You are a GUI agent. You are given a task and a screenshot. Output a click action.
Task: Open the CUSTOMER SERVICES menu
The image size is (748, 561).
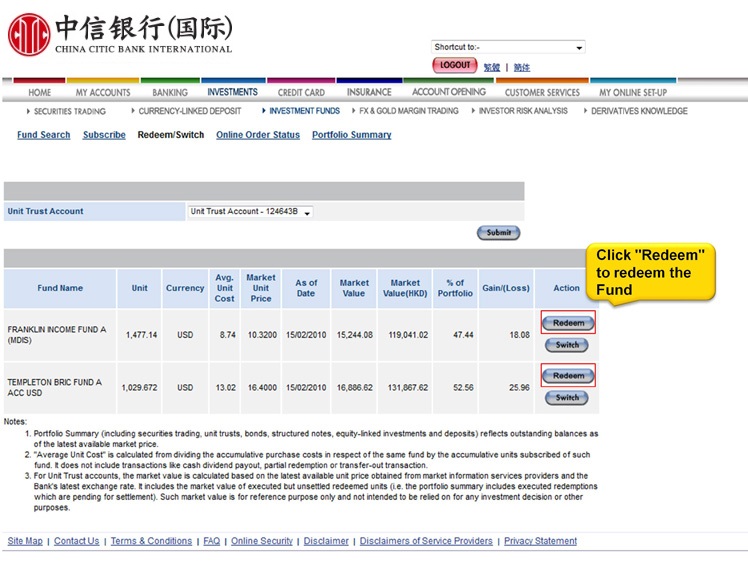[542, 93]
